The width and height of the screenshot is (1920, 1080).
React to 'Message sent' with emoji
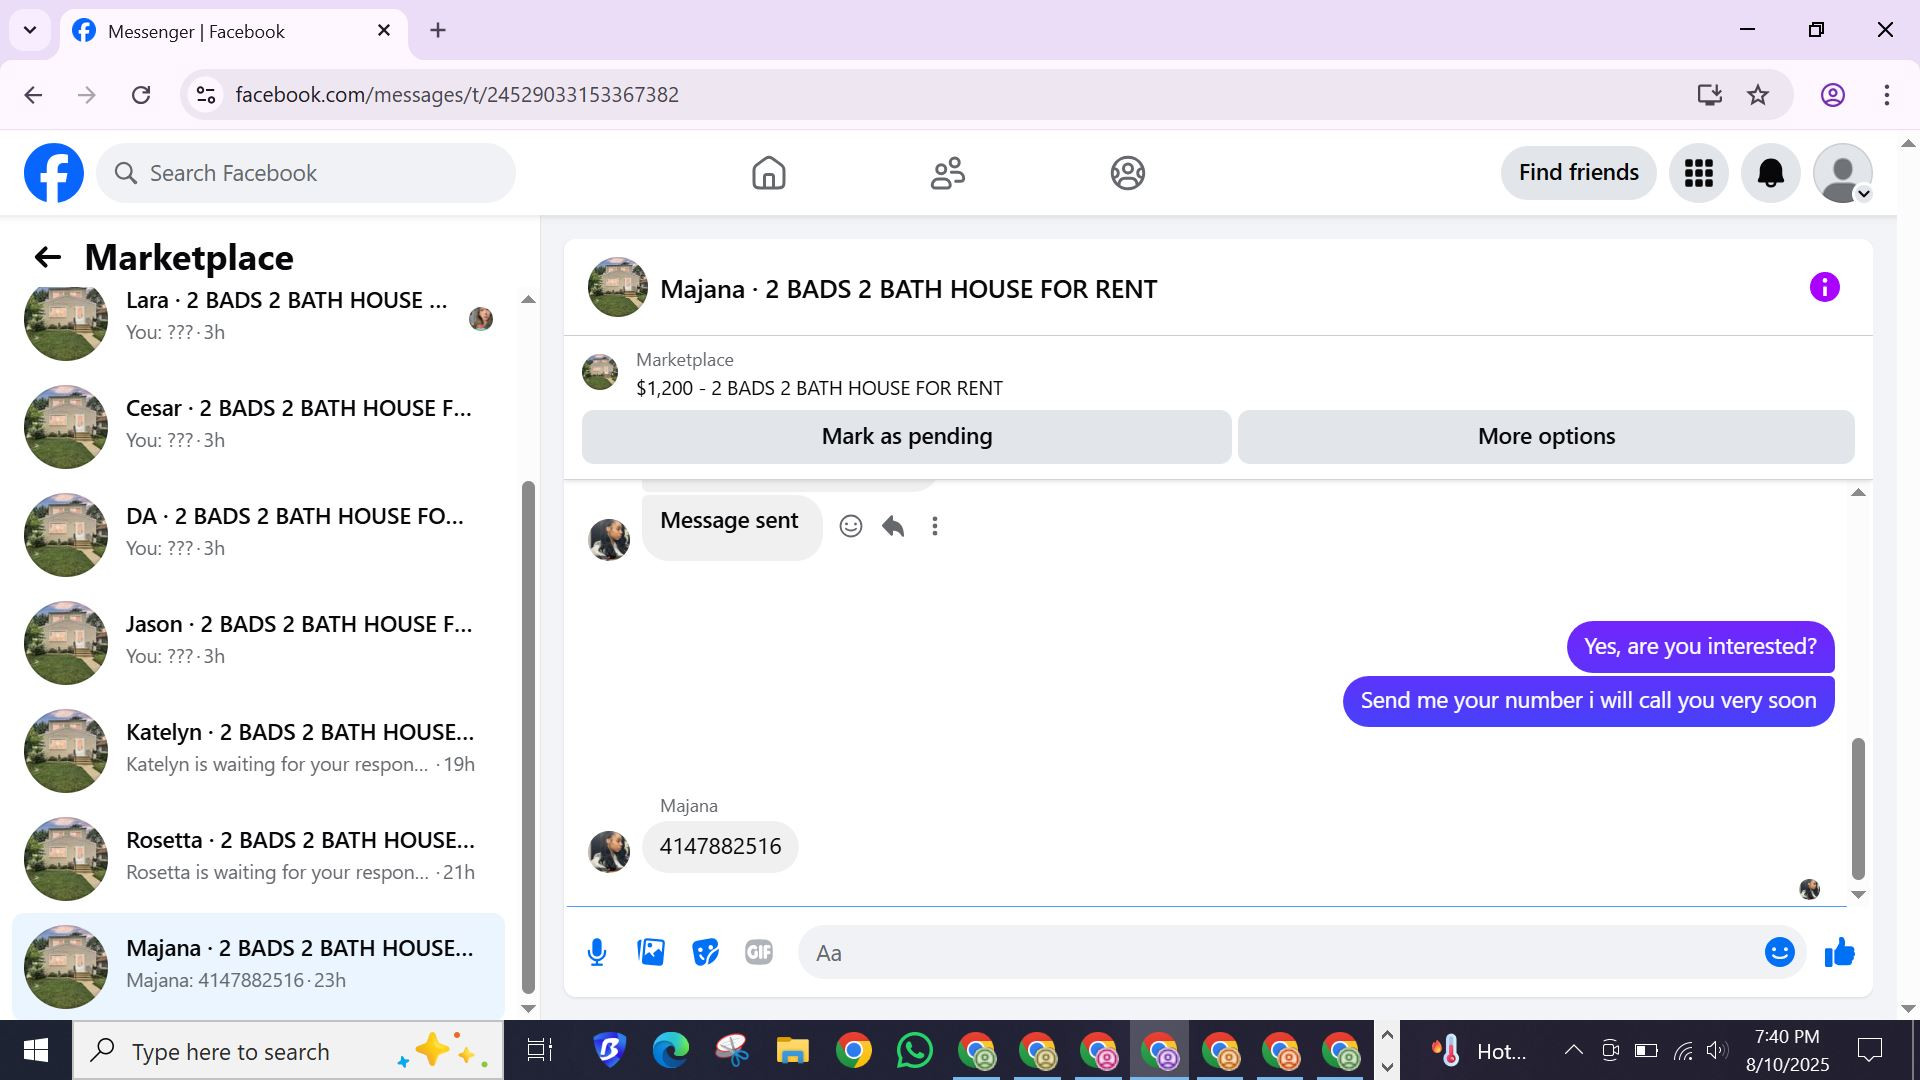[851, 526]
